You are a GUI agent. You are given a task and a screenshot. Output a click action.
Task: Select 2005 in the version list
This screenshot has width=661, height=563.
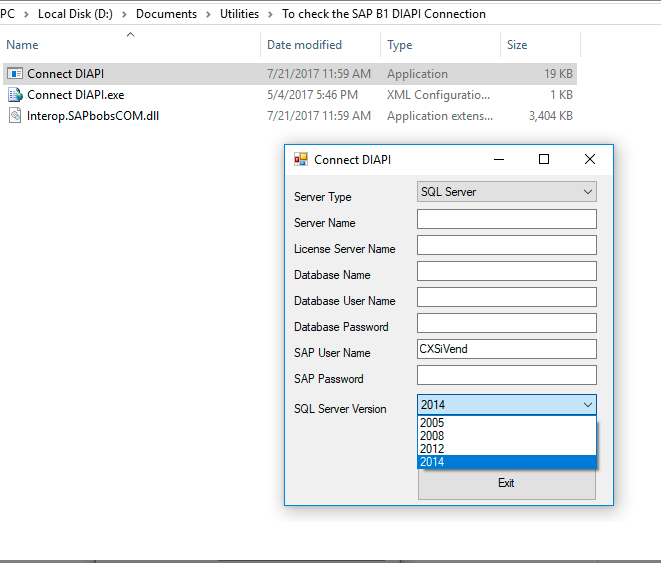(x=507, y=423)
